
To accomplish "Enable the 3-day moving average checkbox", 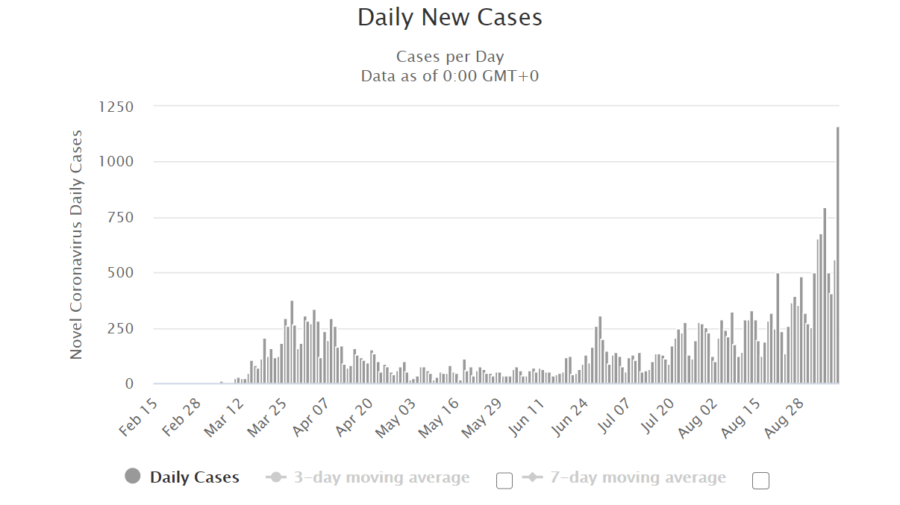I will click(x=504, y=480).
